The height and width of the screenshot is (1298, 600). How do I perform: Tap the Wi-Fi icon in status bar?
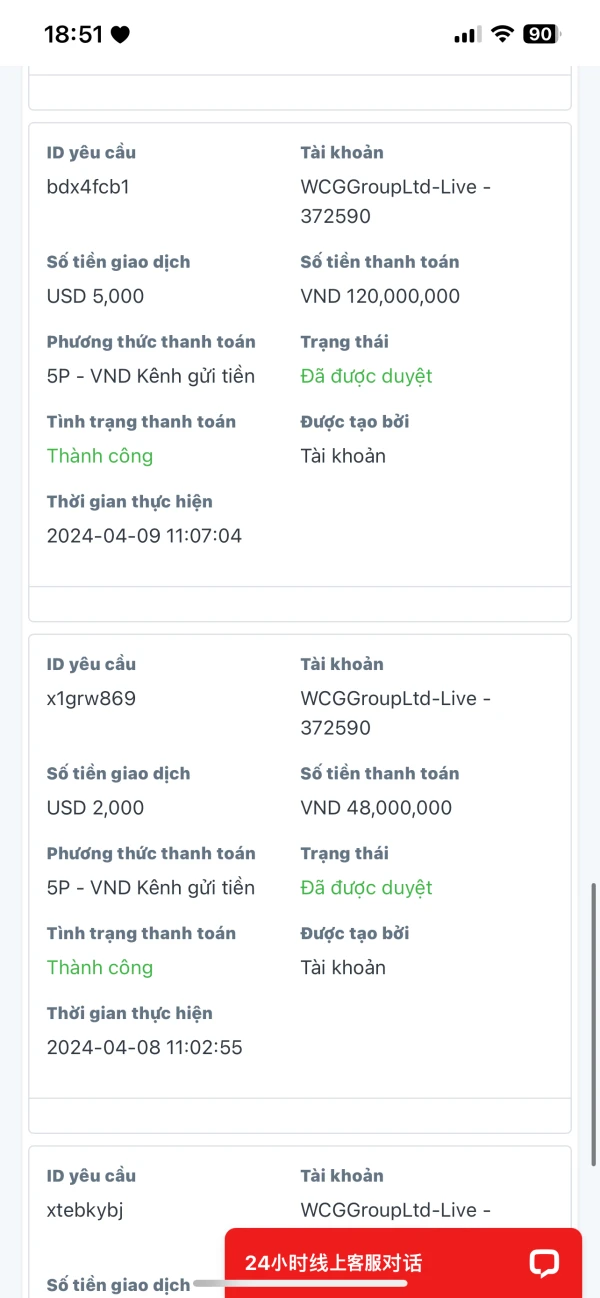coord(501,34)
